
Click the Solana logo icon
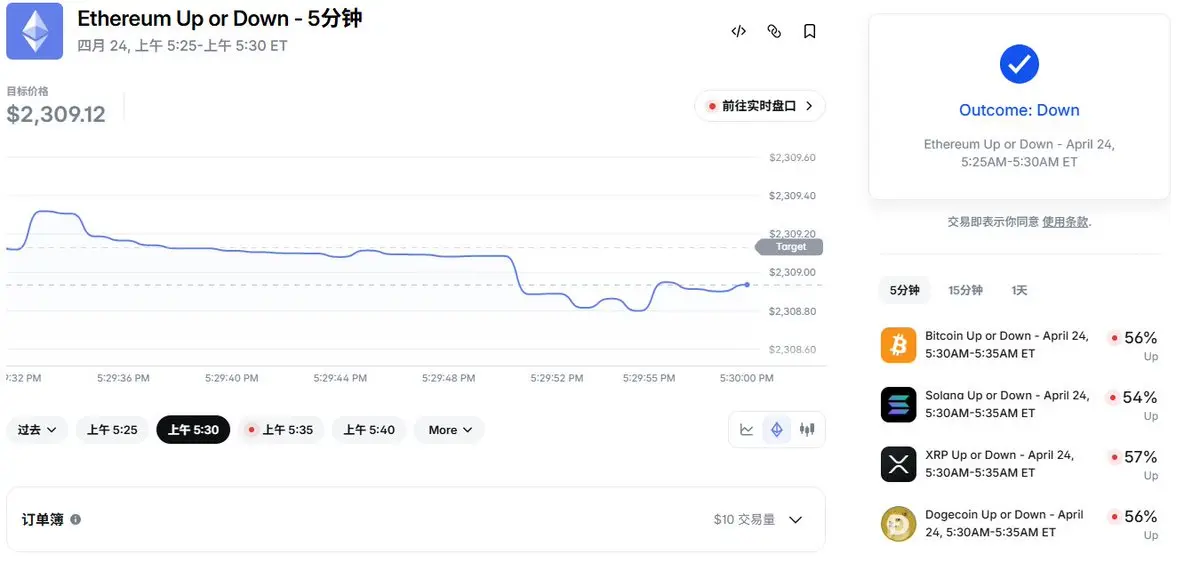tap(898, 404)
